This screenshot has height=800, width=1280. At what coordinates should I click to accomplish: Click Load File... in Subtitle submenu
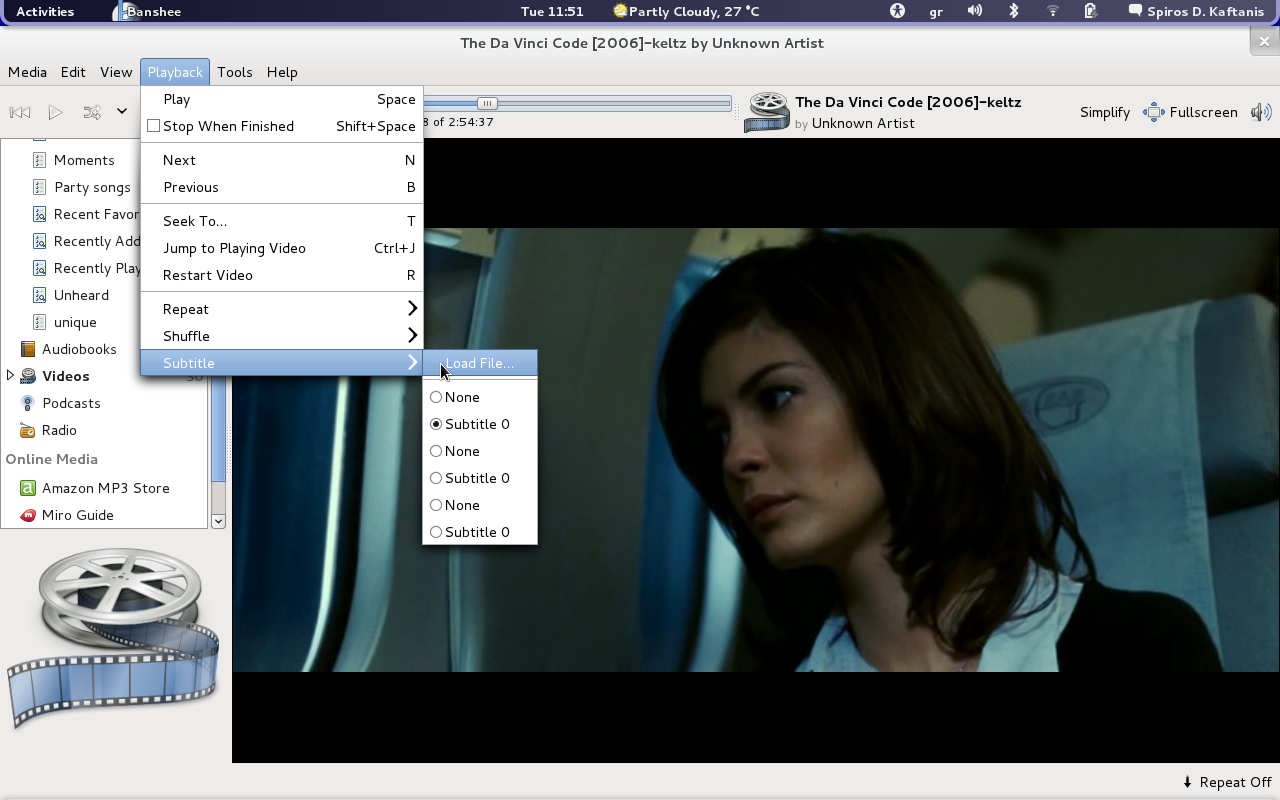(480, 363)
